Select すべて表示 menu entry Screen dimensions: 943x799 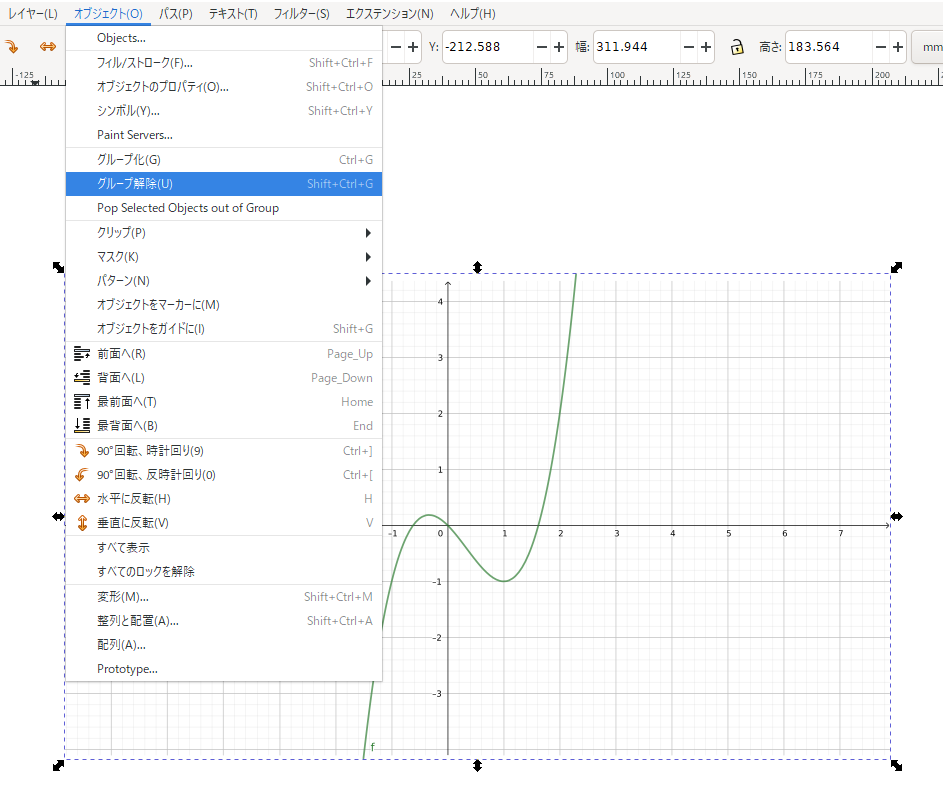point(224,548)
